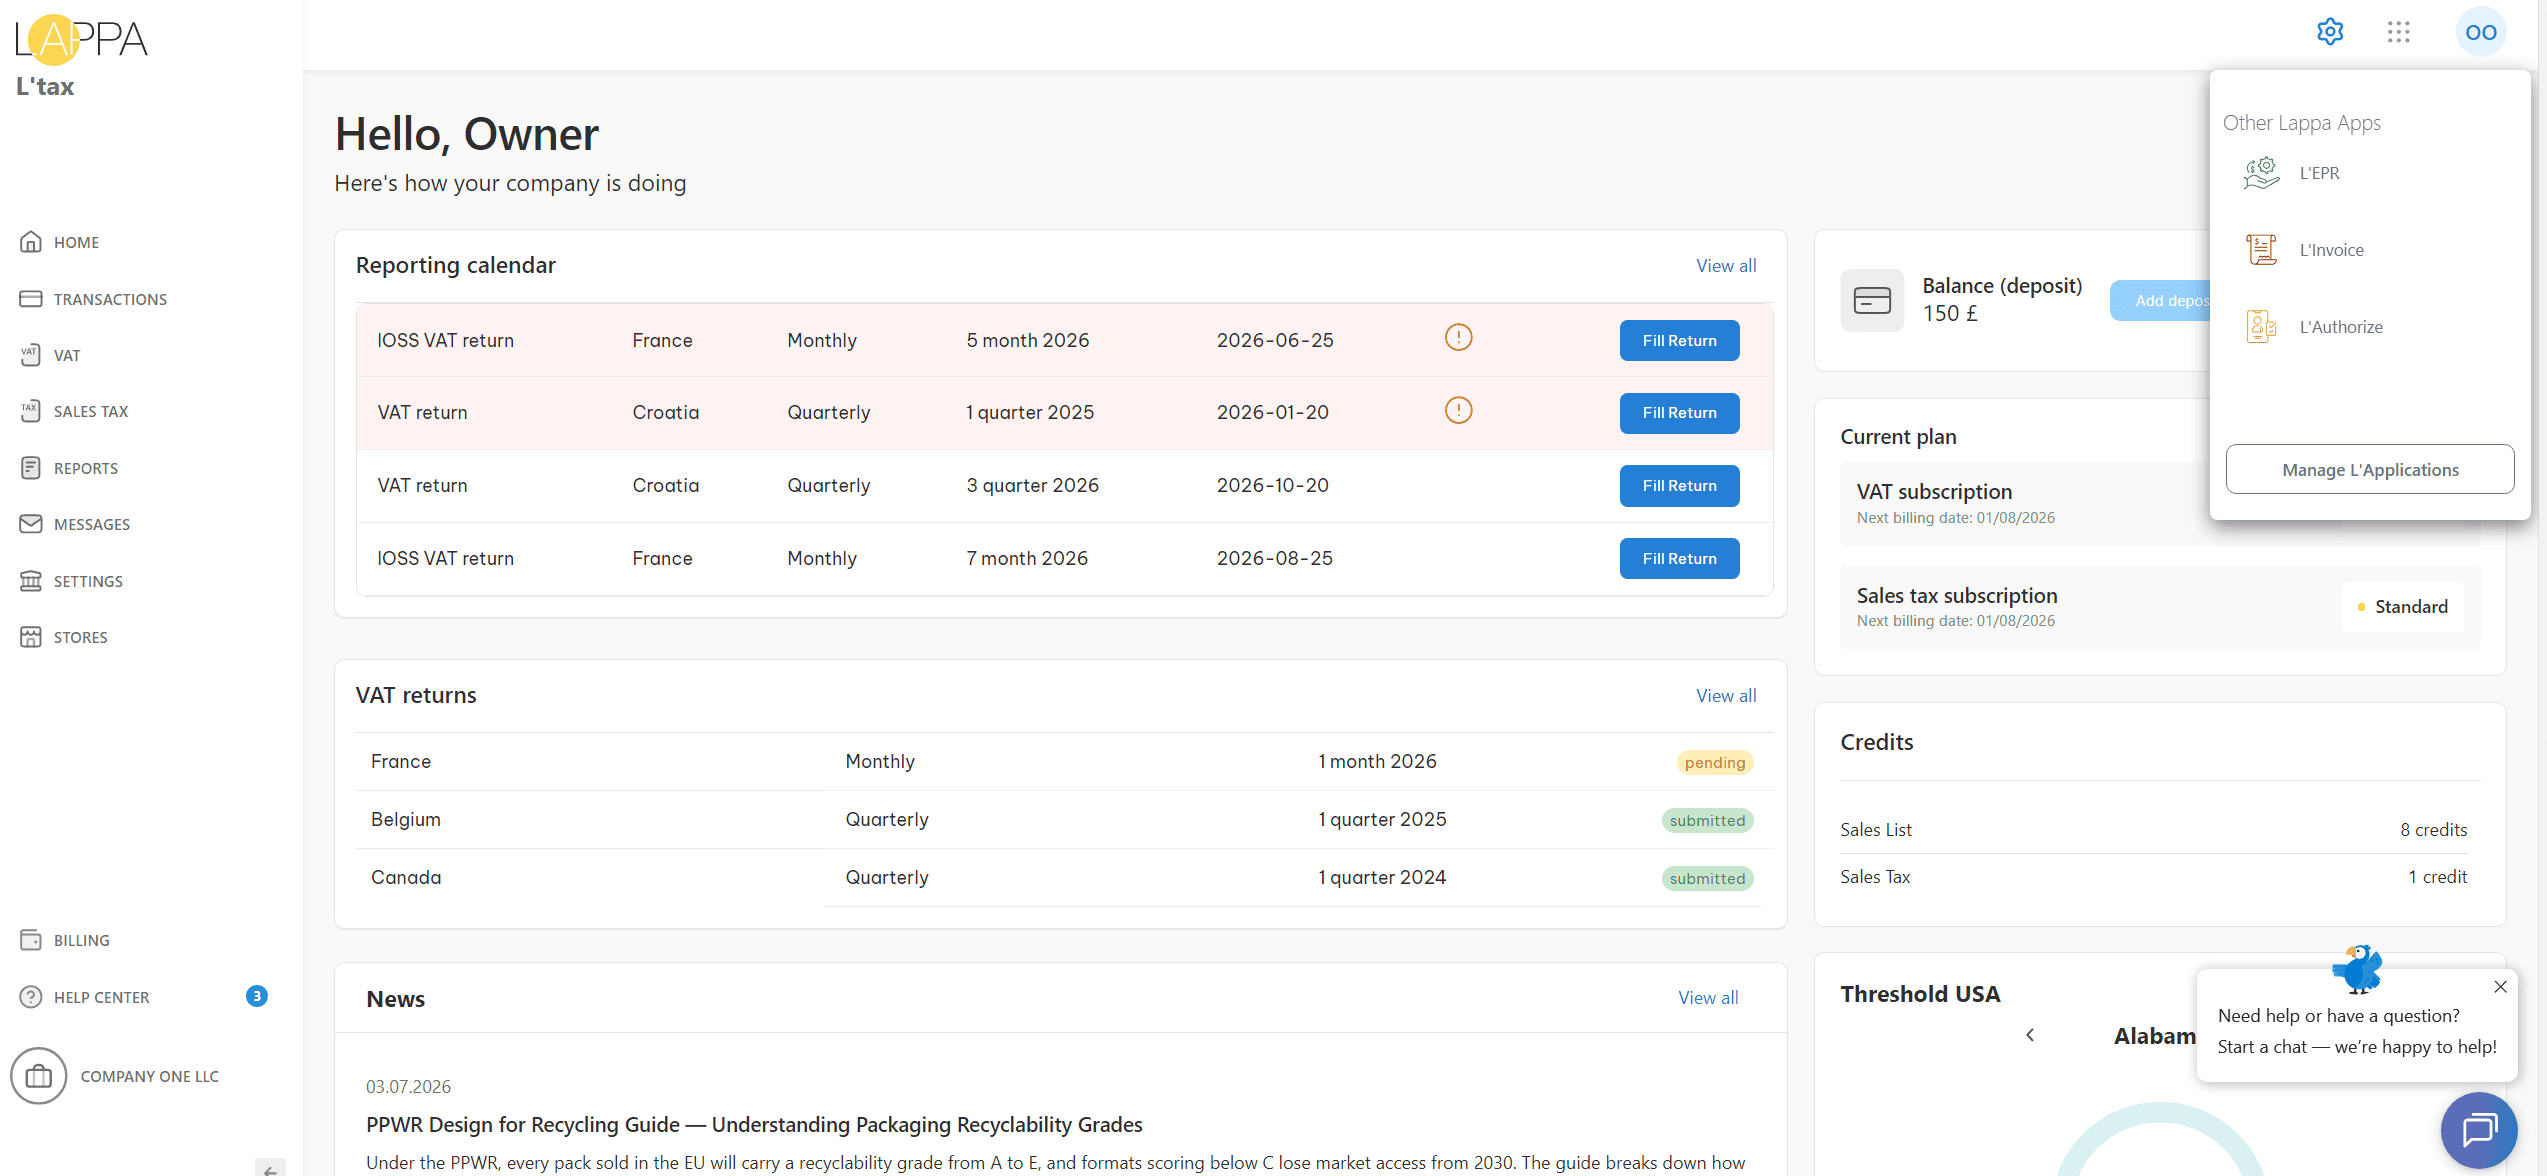Toggle the apps grid launcher icon

point(2398,32)
